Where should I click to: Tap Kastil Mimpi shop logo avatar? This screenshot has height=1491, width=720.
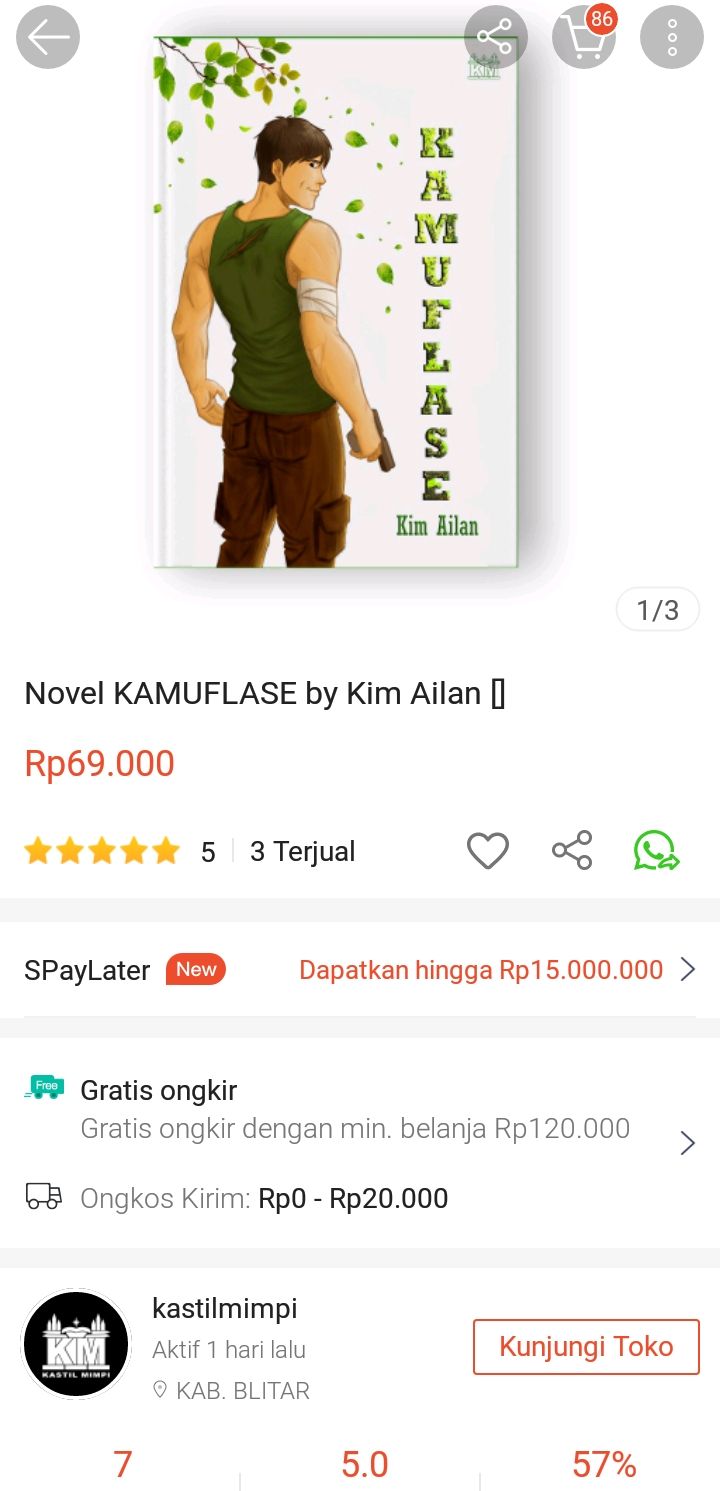[x=76, y=1344]
